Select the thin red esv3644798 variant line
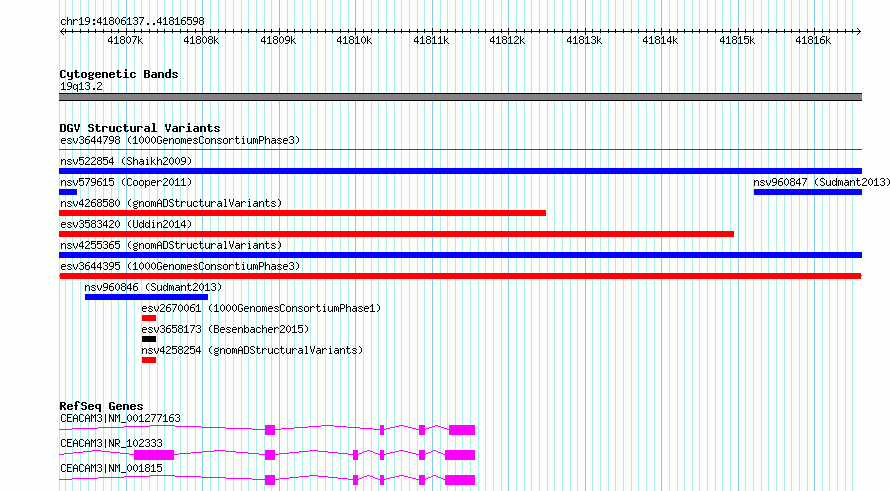 (x=460, y=150)
